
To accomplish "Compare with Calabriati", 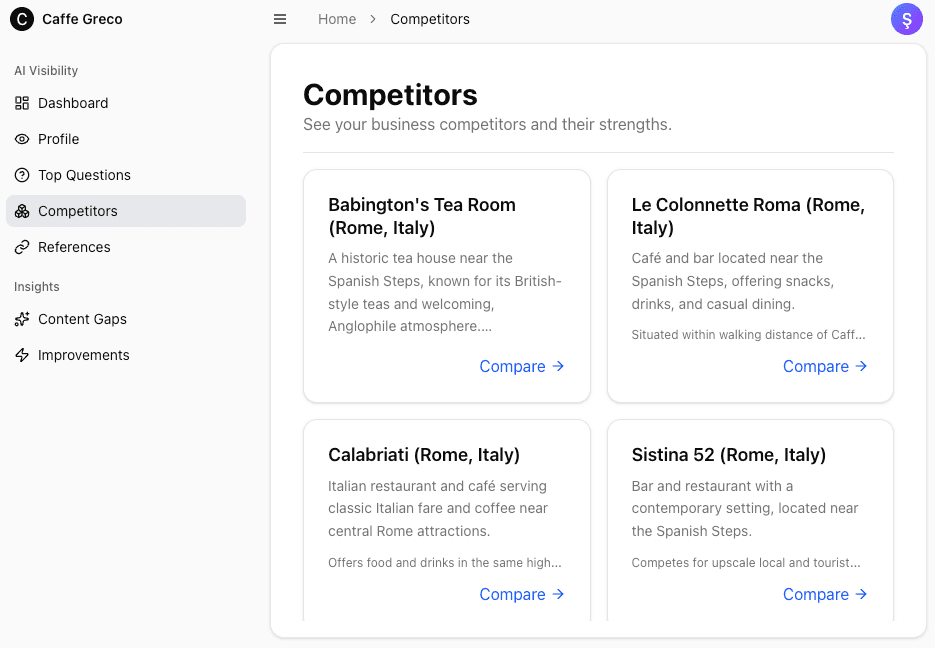I will pos(522,594).
